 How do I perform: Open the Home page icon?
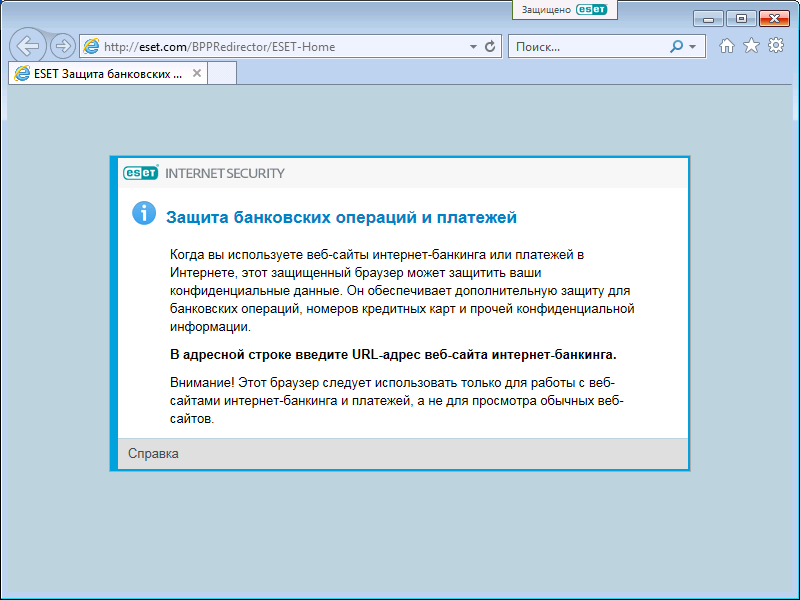click(x=727, y=46)
